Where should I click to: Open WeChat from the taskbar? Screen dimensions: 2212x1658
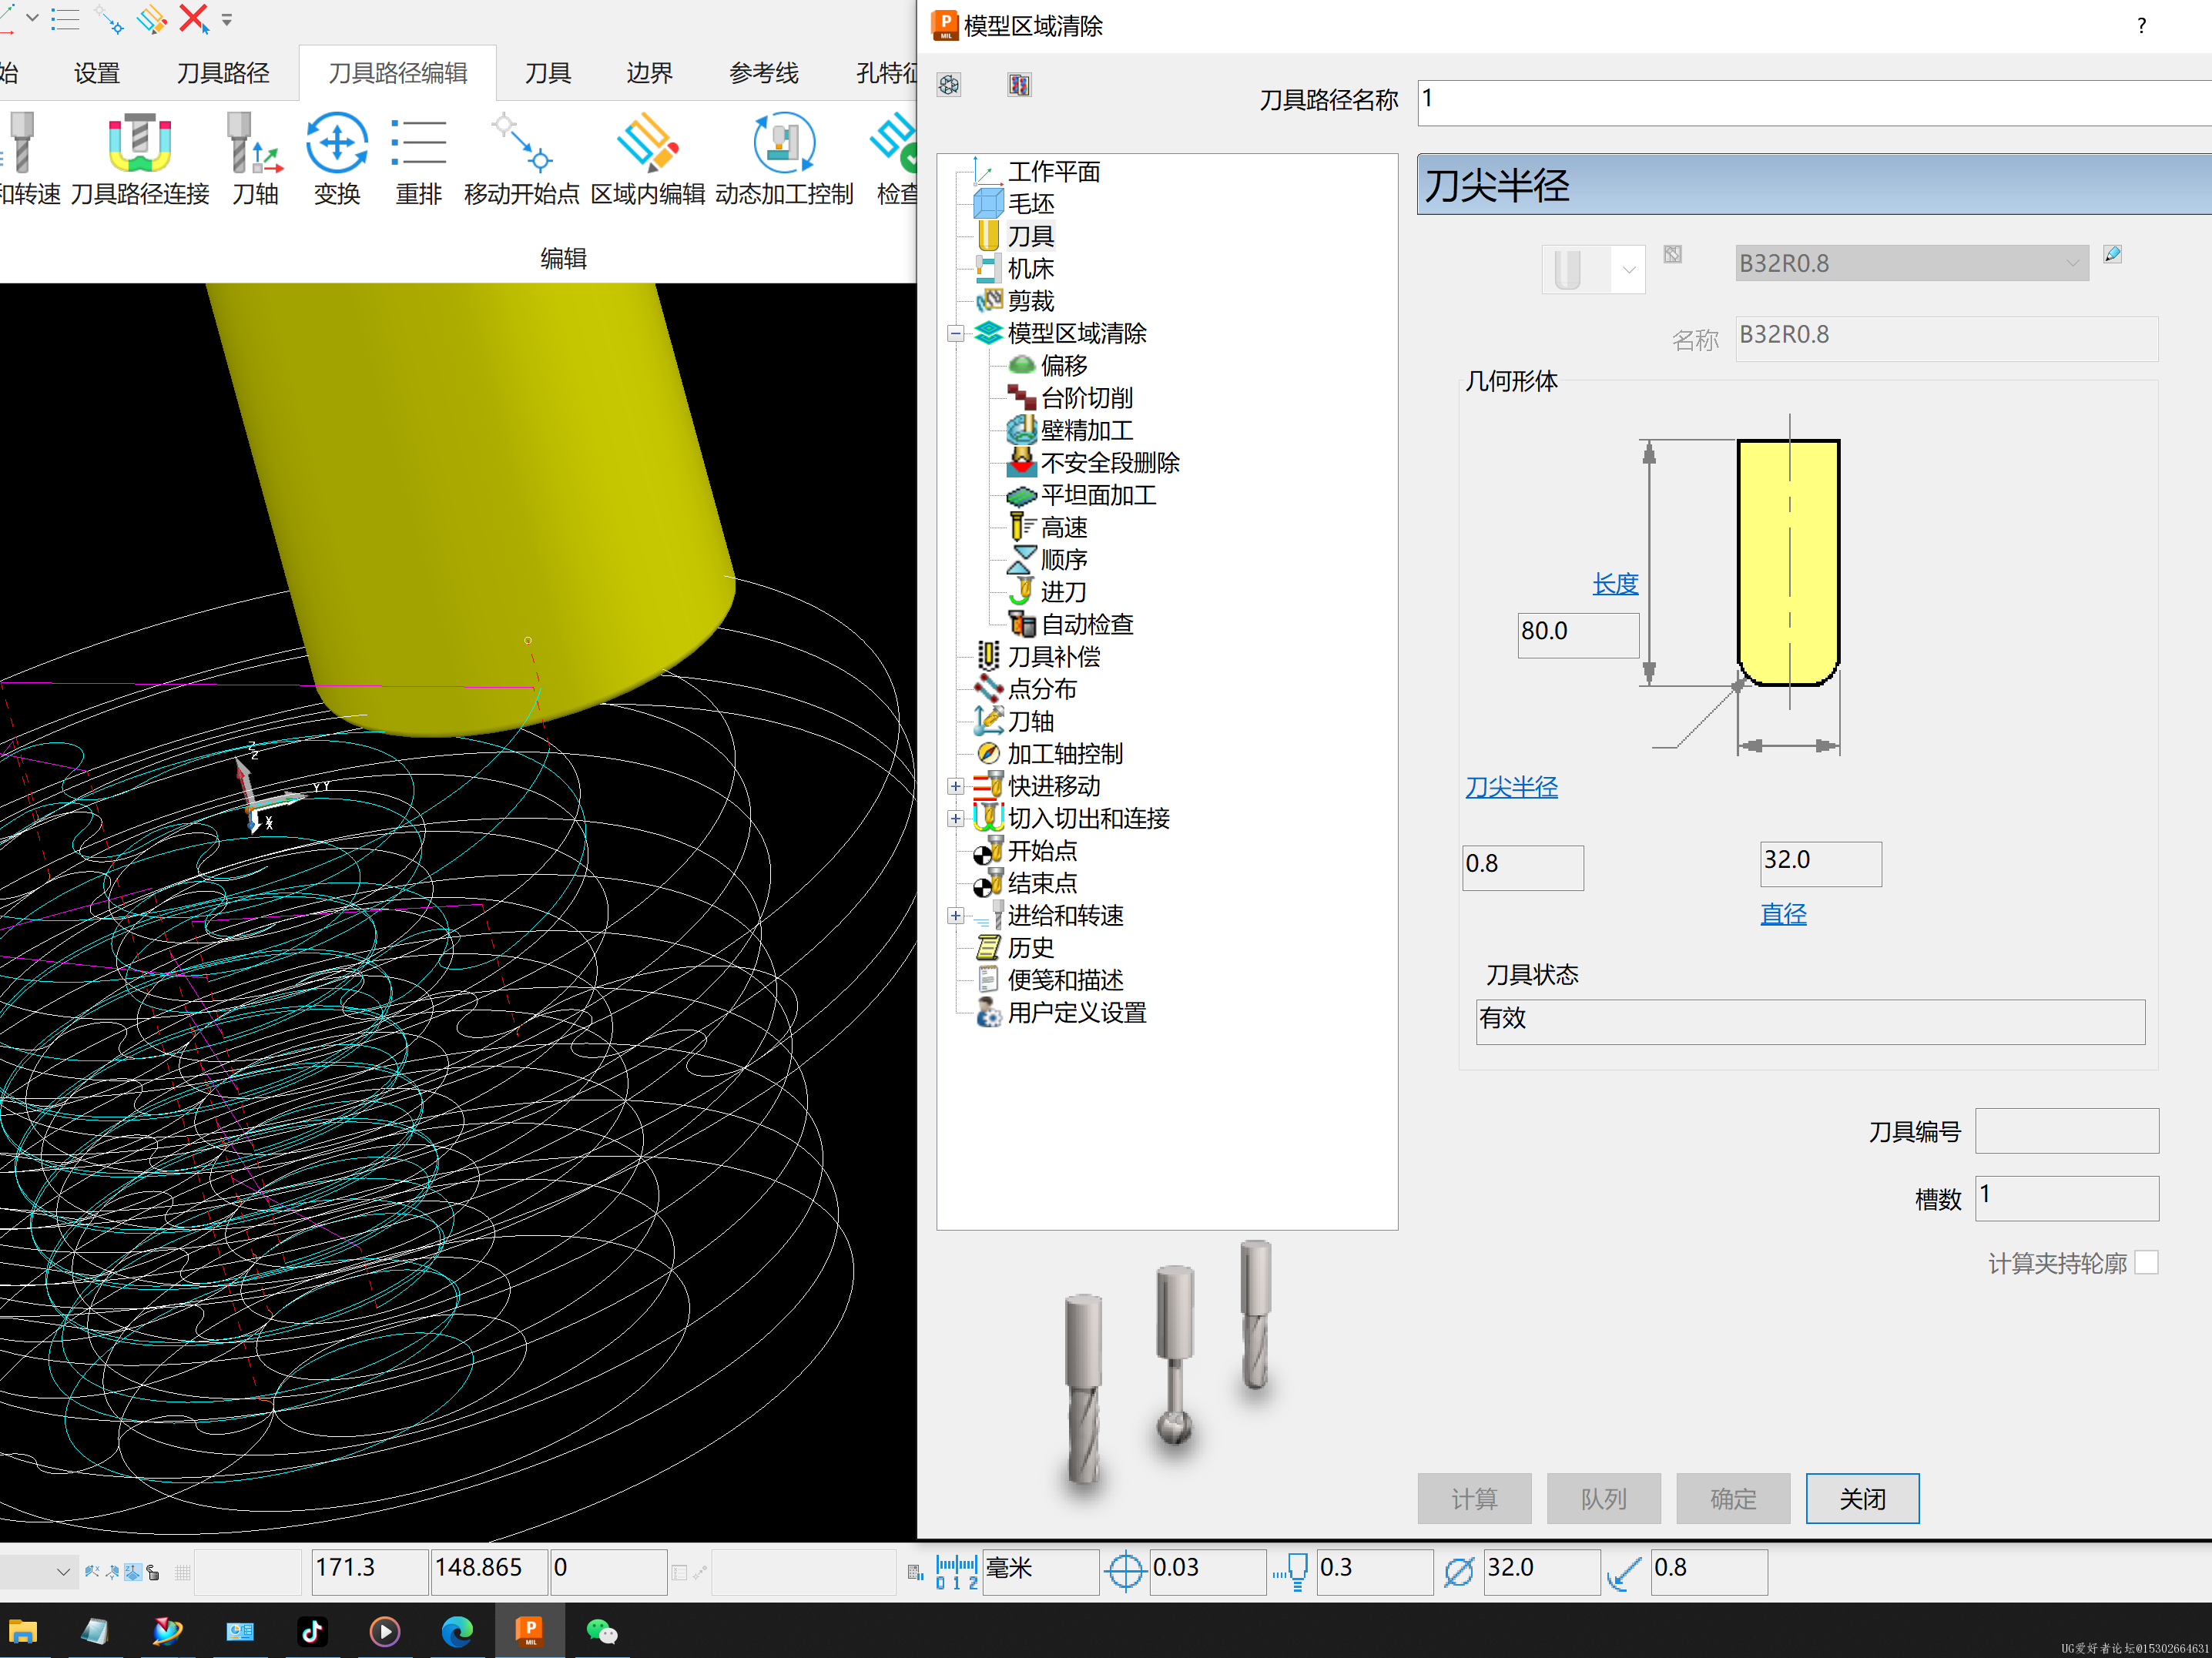tap(601, 1631)
